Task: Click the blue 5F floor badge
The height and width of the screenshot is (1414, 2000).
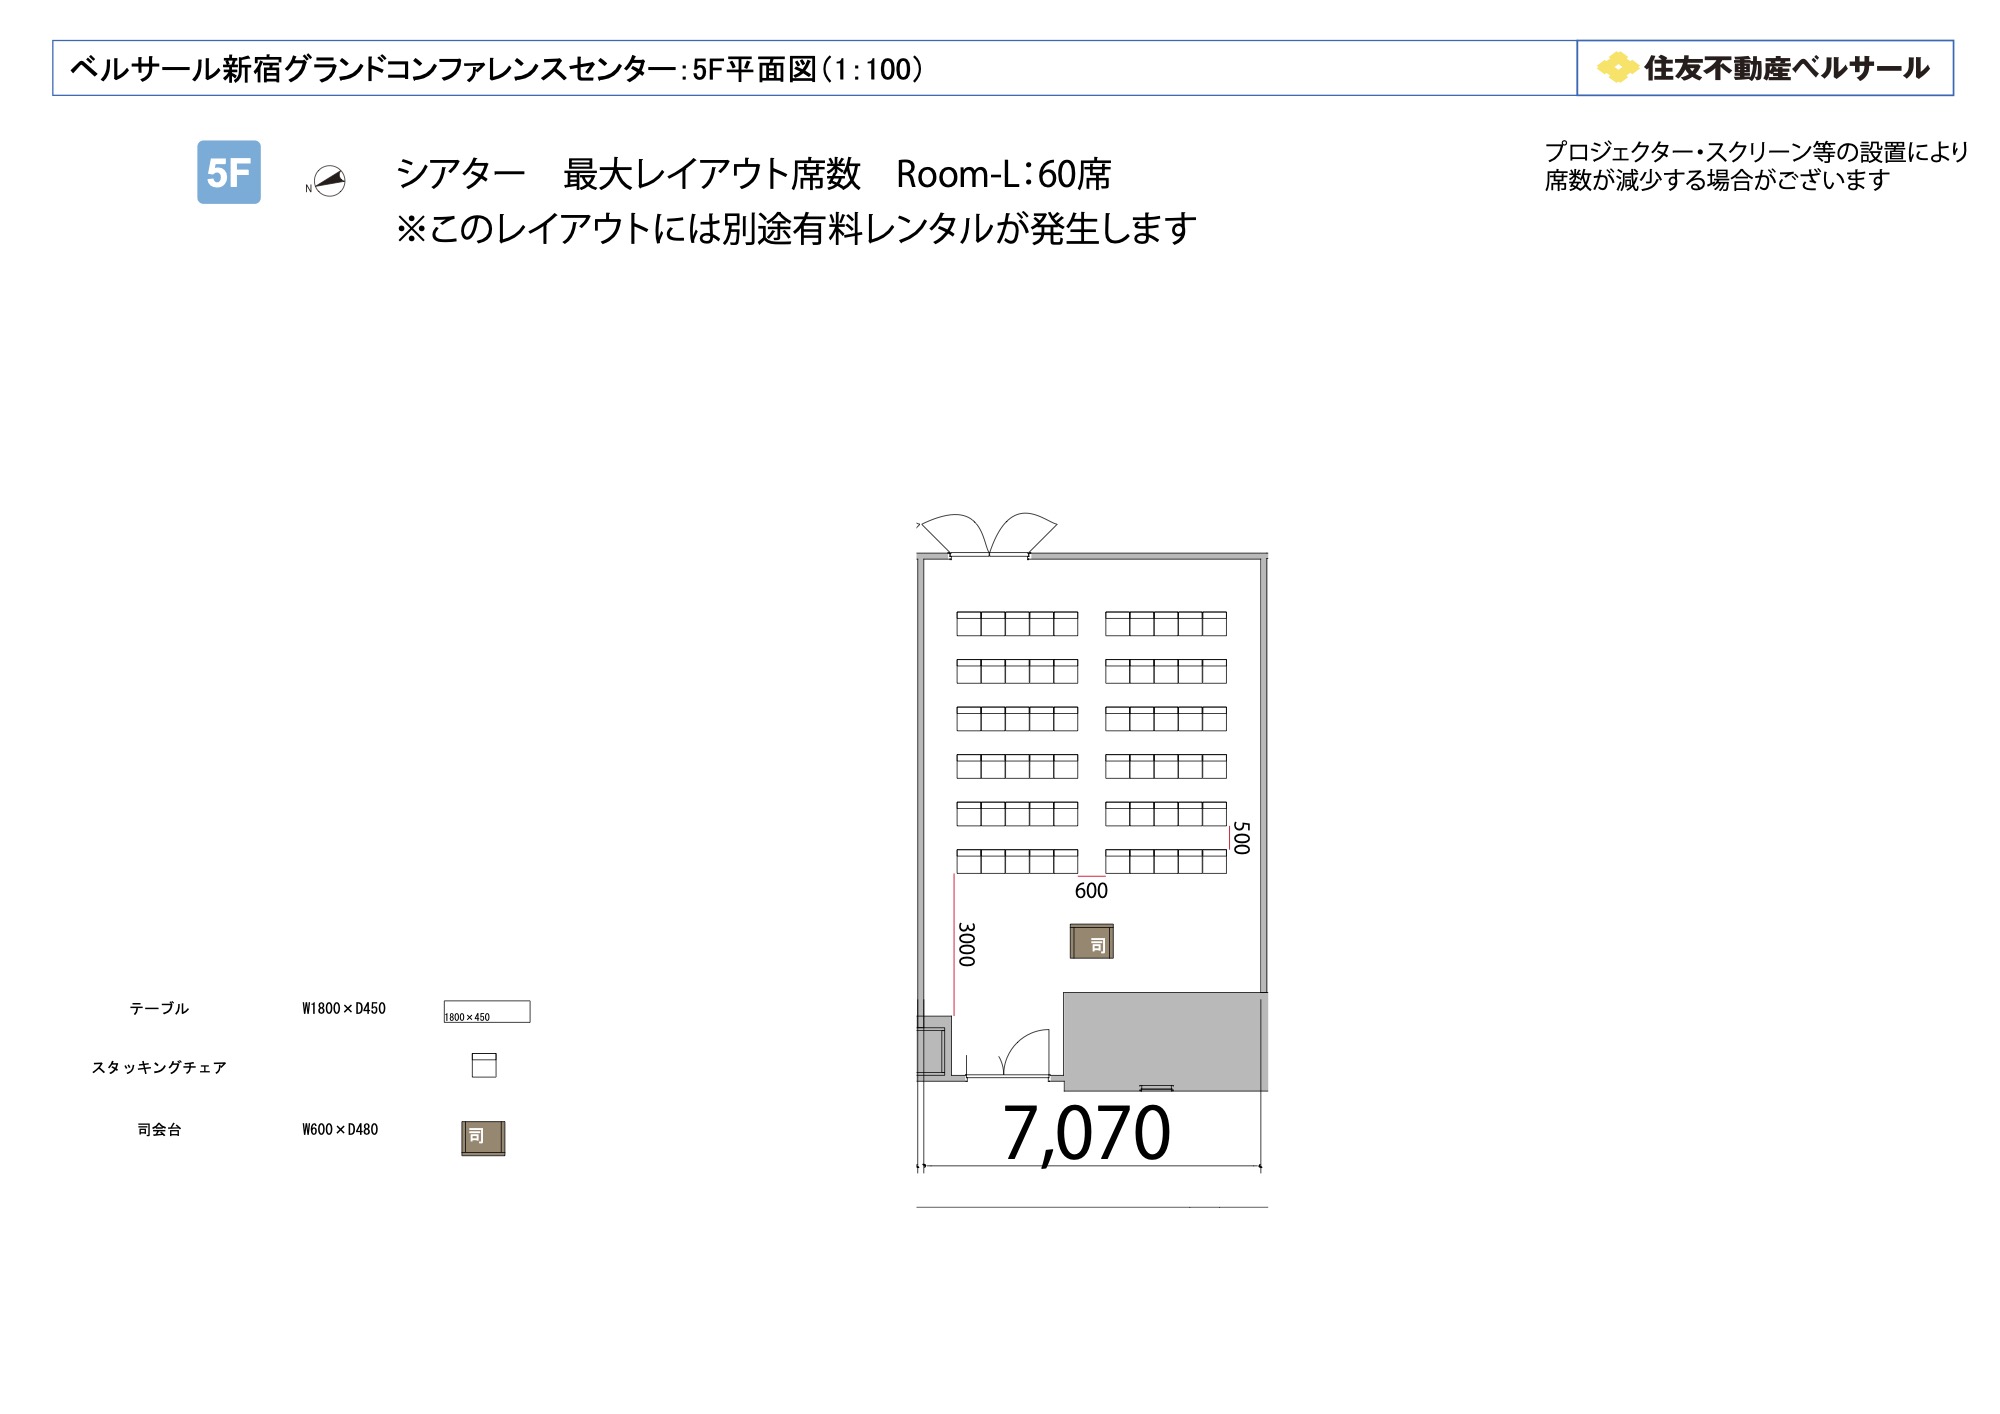Action: point(229,172)
